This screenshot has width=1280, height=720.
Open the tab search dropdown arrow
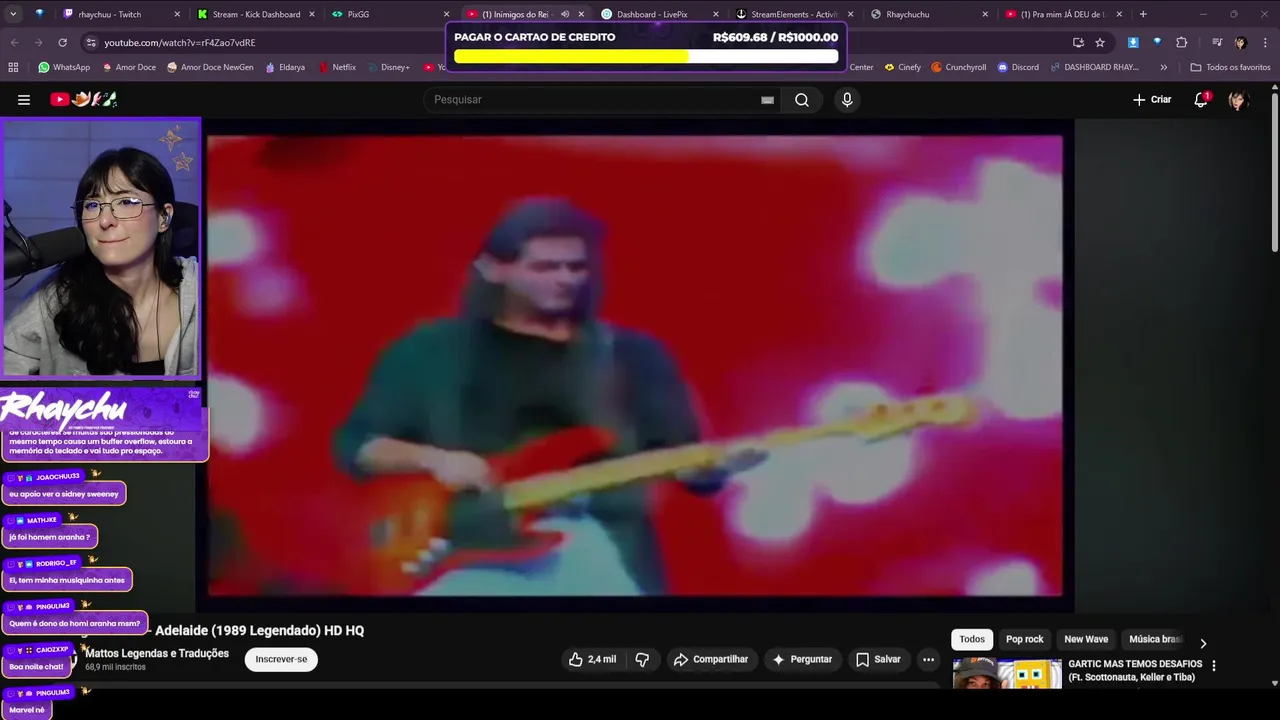13,14
